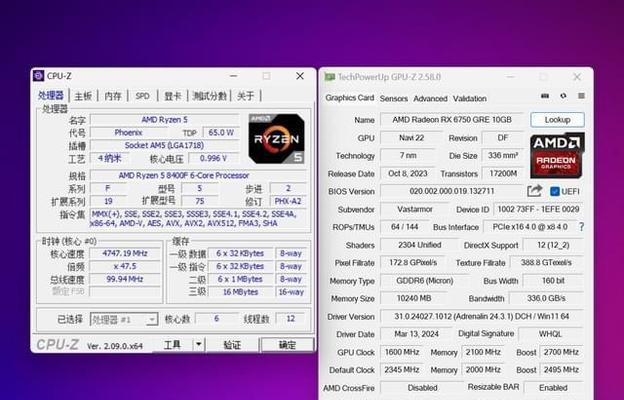Click the Driver Date value Mar 13, 2024
The image size is (624, 400).
416,334
